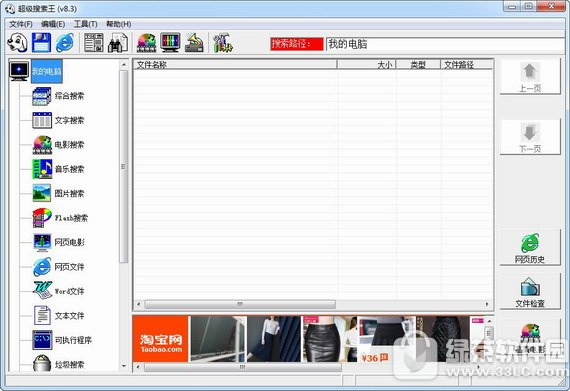Click results list horizontal scrollbar thumb

(x=240, y=304)
